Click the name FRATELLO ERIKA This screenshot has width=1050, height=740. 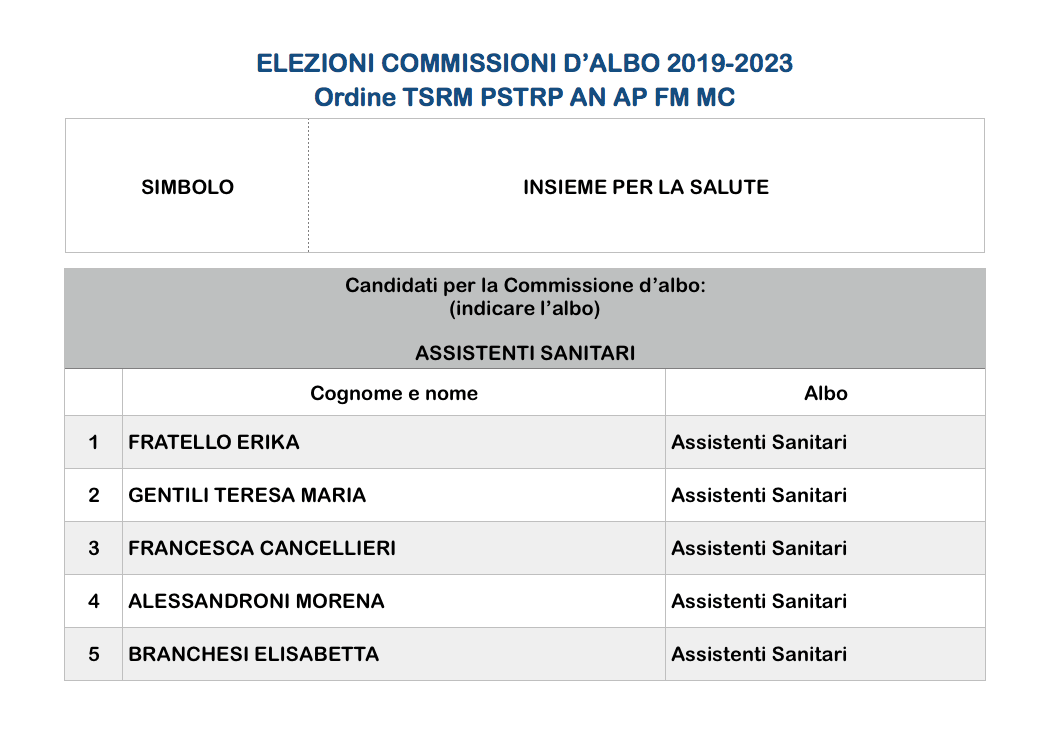[x=214, y=442]
